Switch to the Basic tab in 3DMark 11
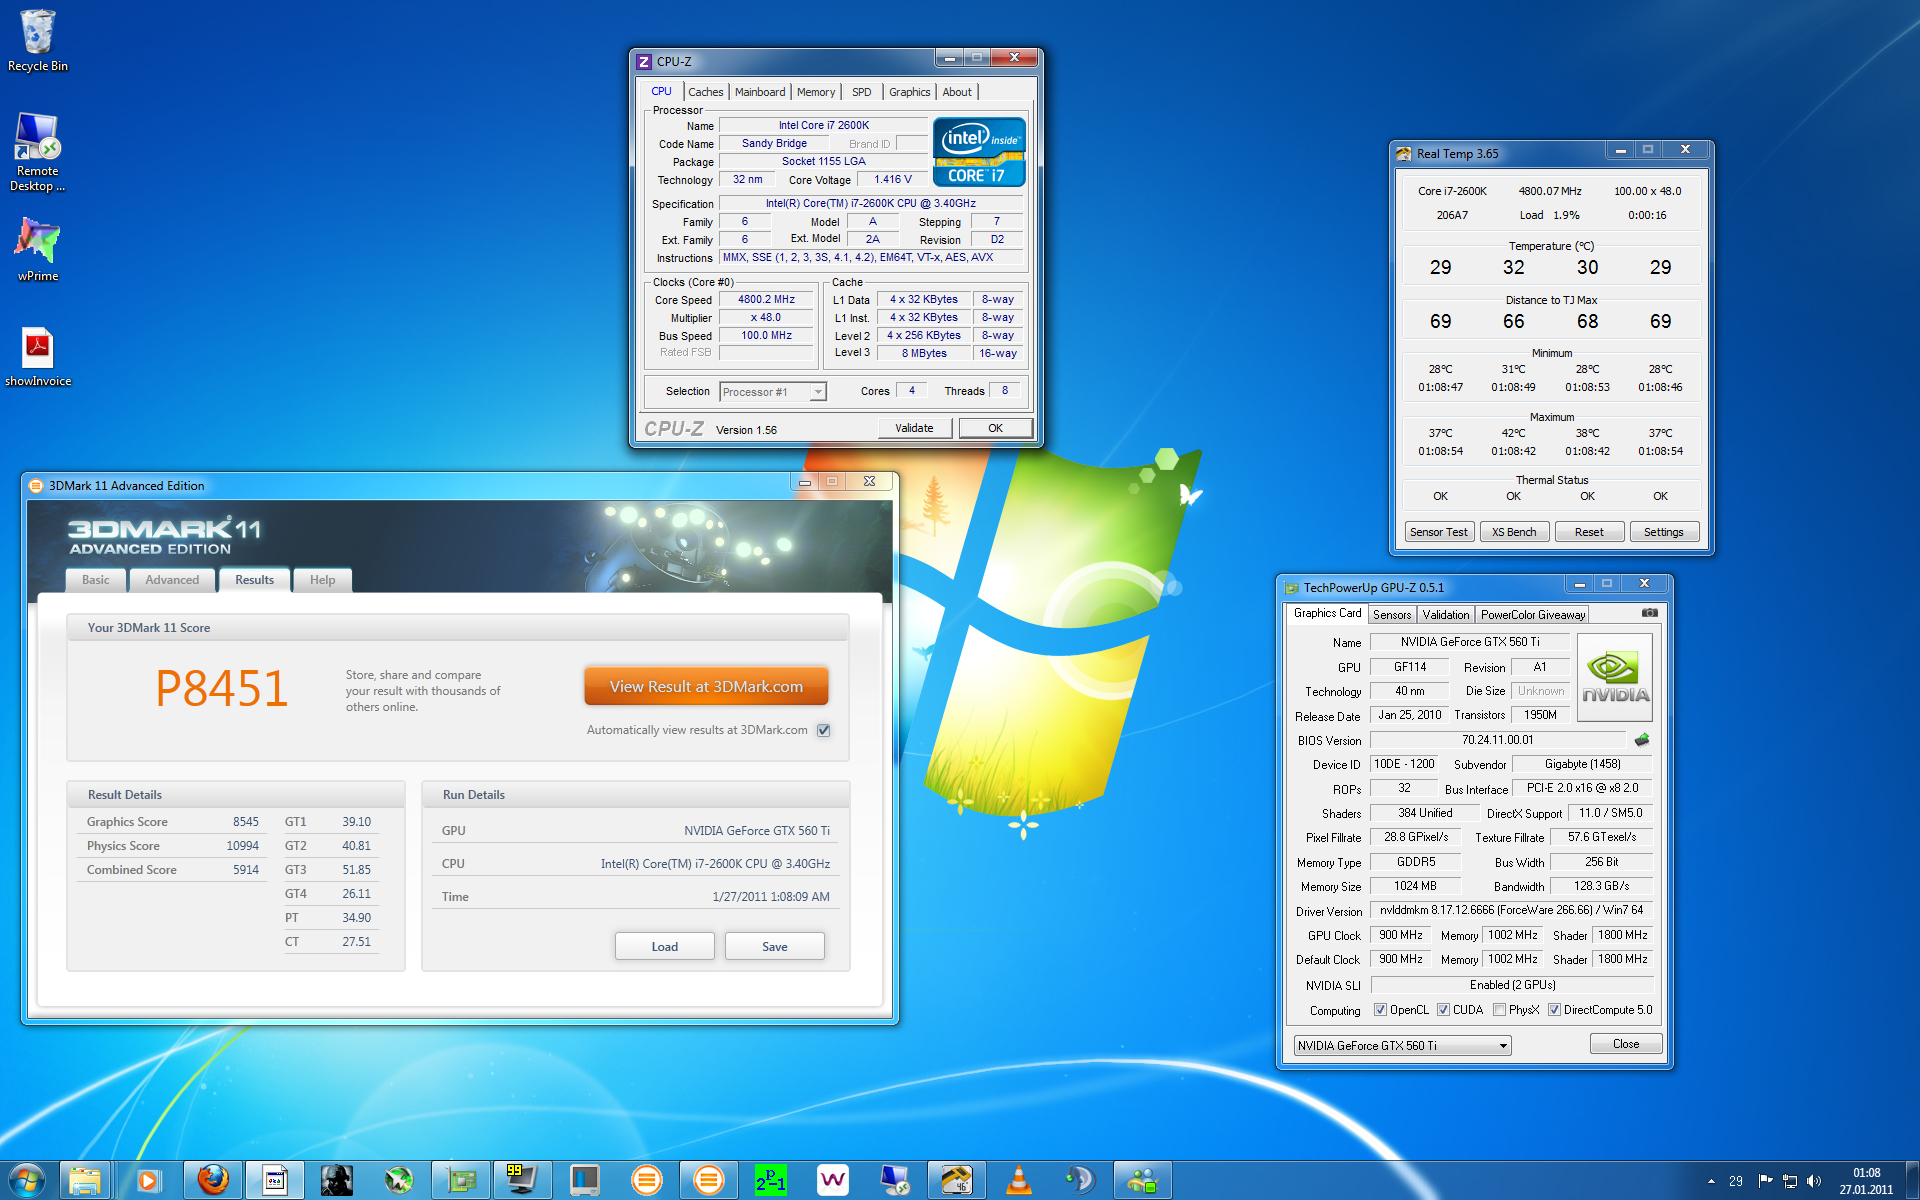Screen dimensions: 1920x1200 (x=96, y=580)
